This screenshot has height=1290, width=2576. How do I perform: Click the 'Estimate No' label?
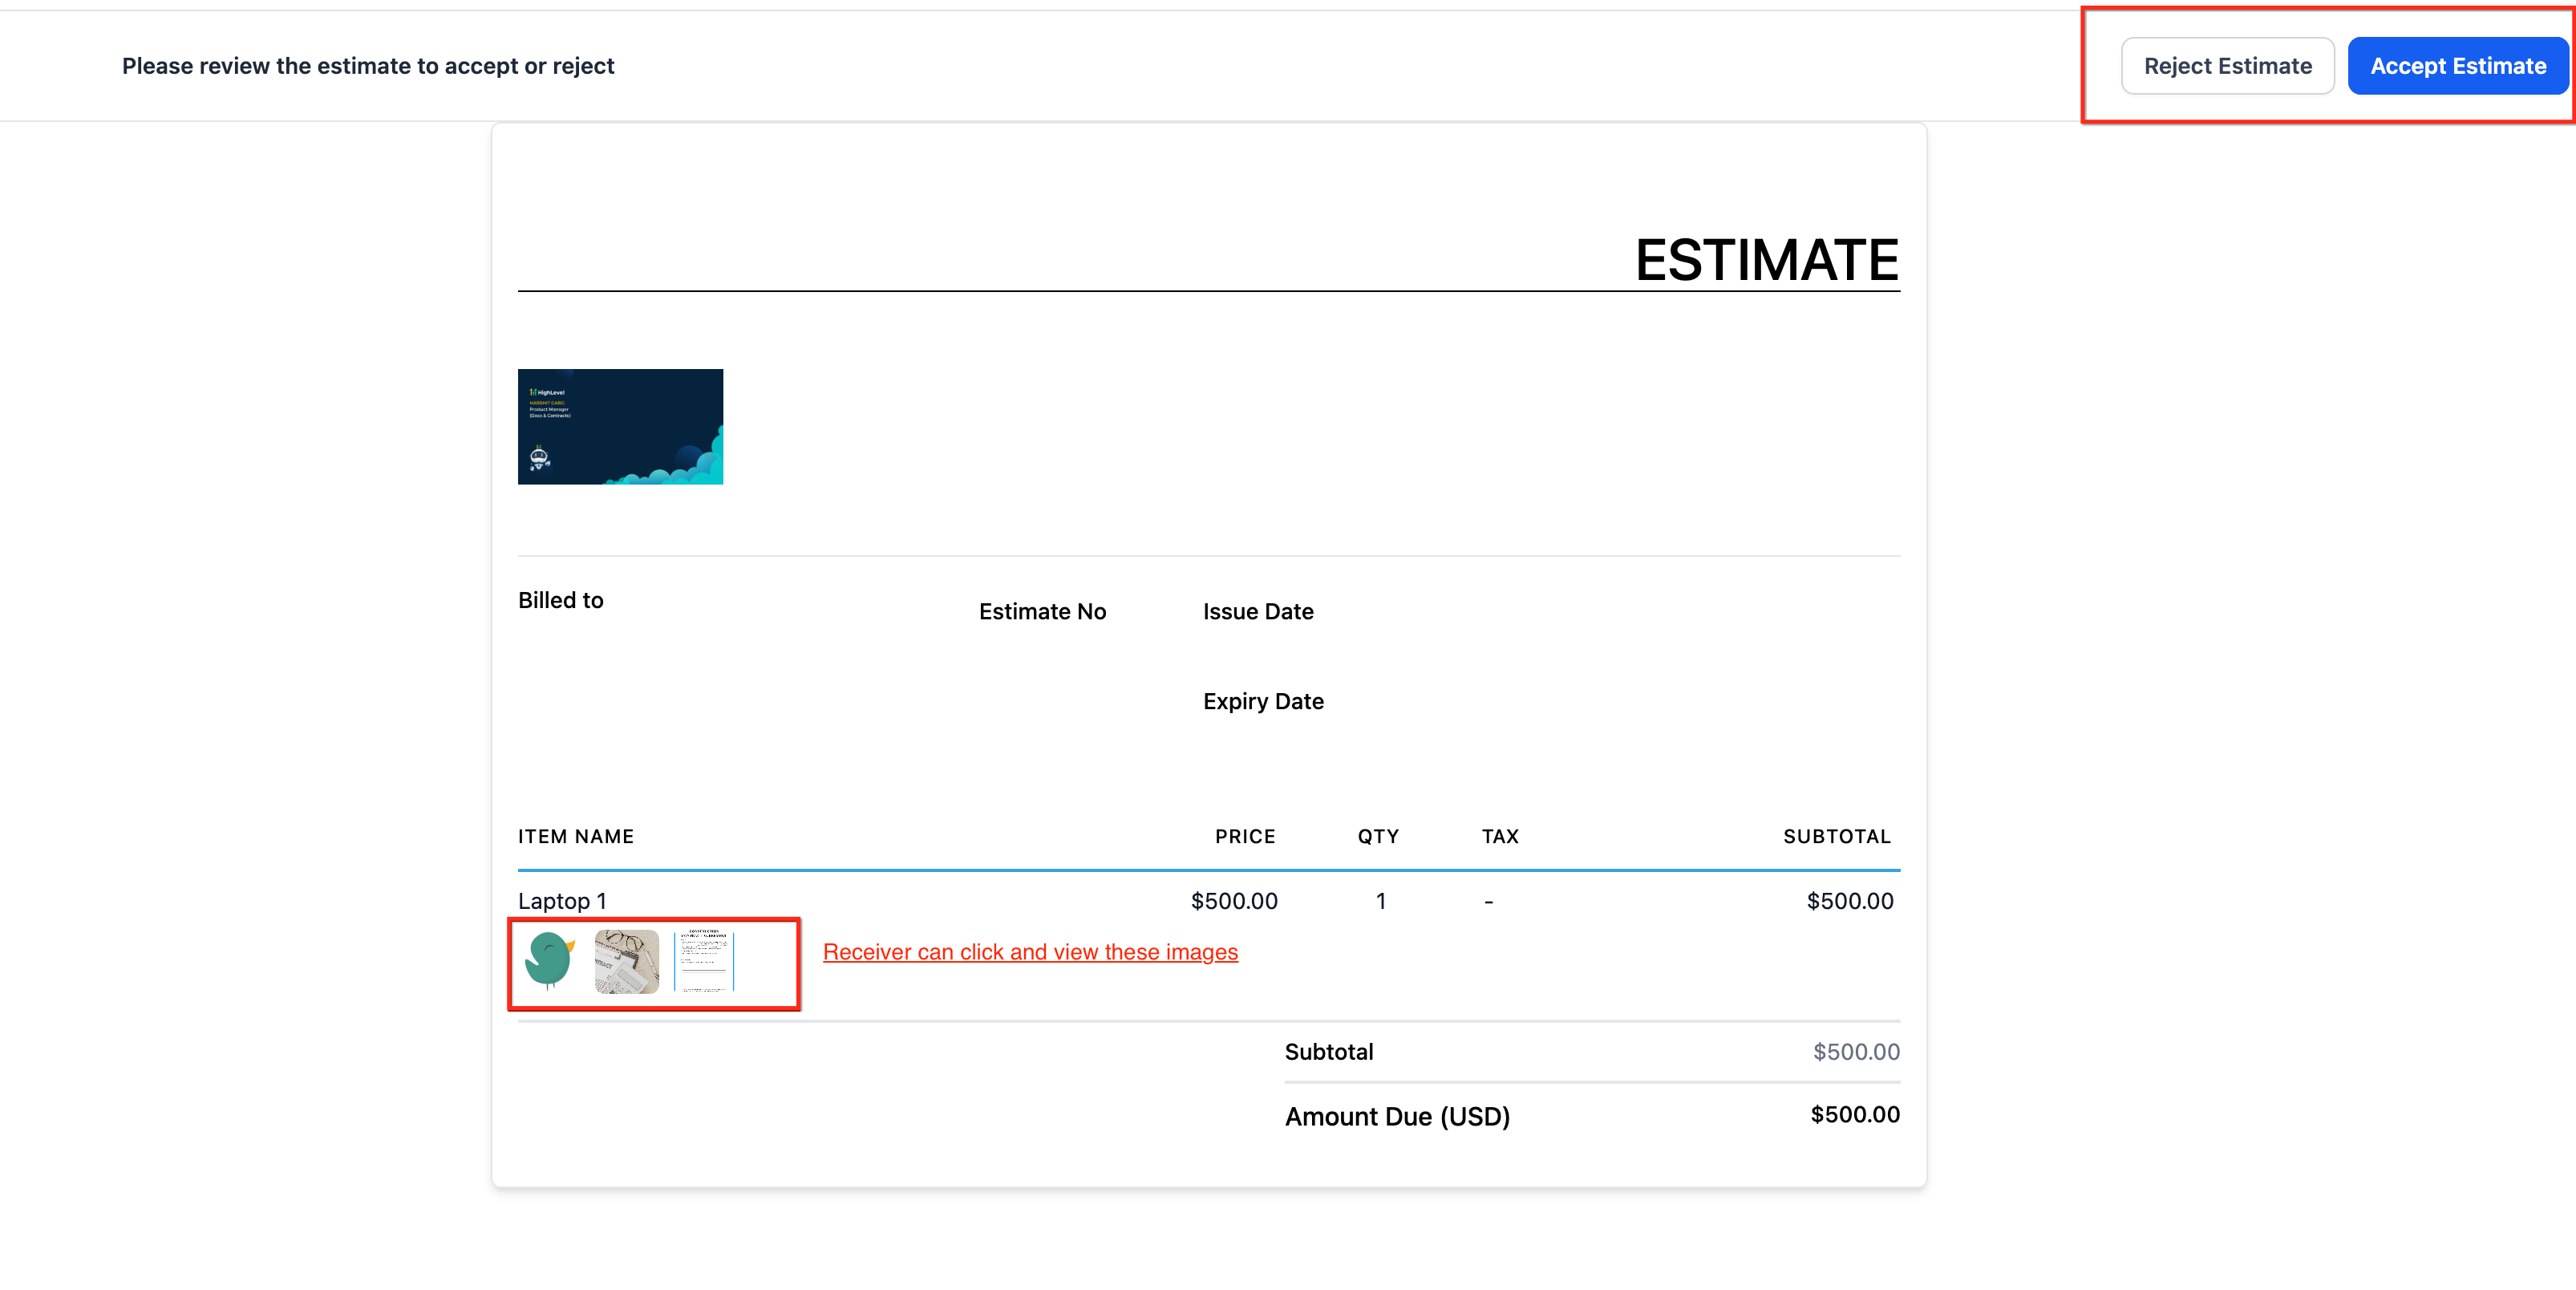1042,611
